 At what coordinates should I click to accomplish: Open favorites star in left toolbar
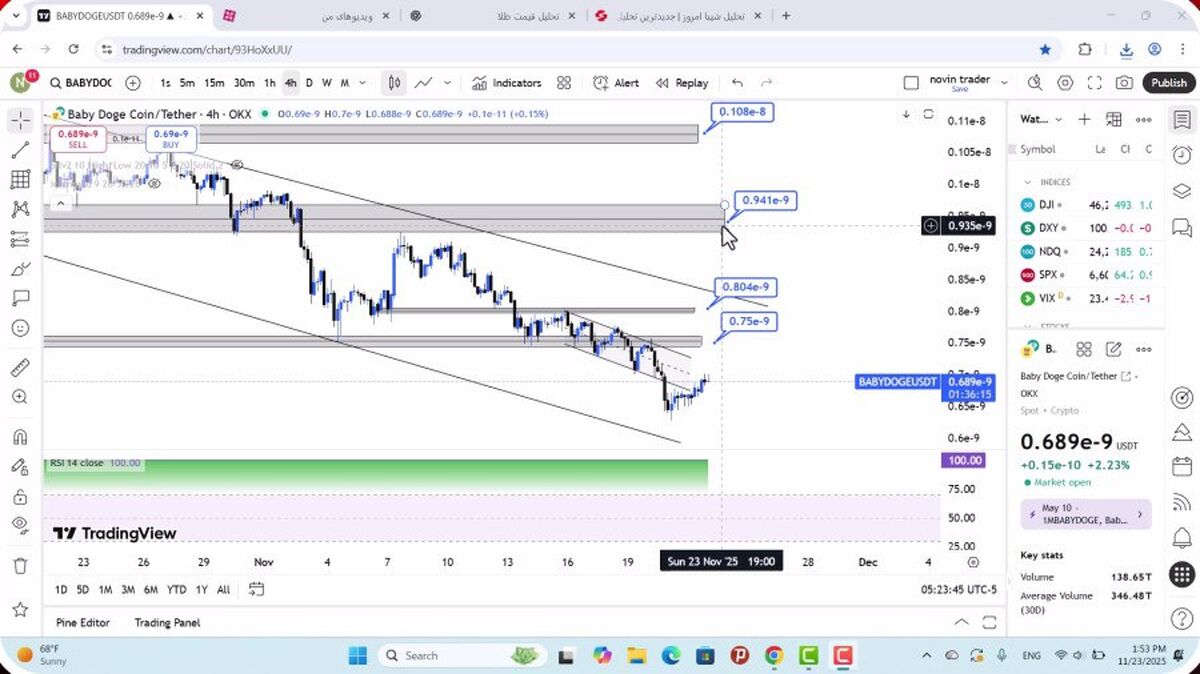[20, 609]
